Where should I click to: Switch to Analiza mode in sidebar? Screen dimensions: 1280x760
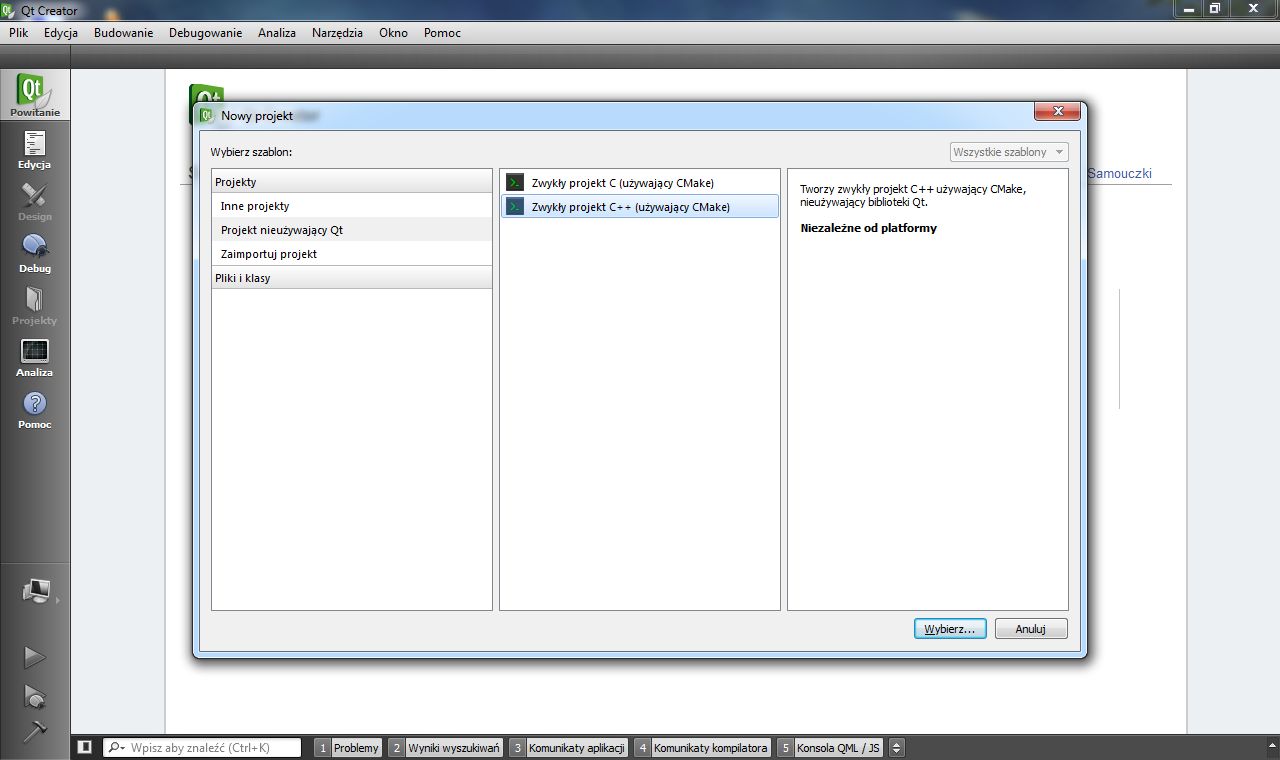[x=35, y=357]
